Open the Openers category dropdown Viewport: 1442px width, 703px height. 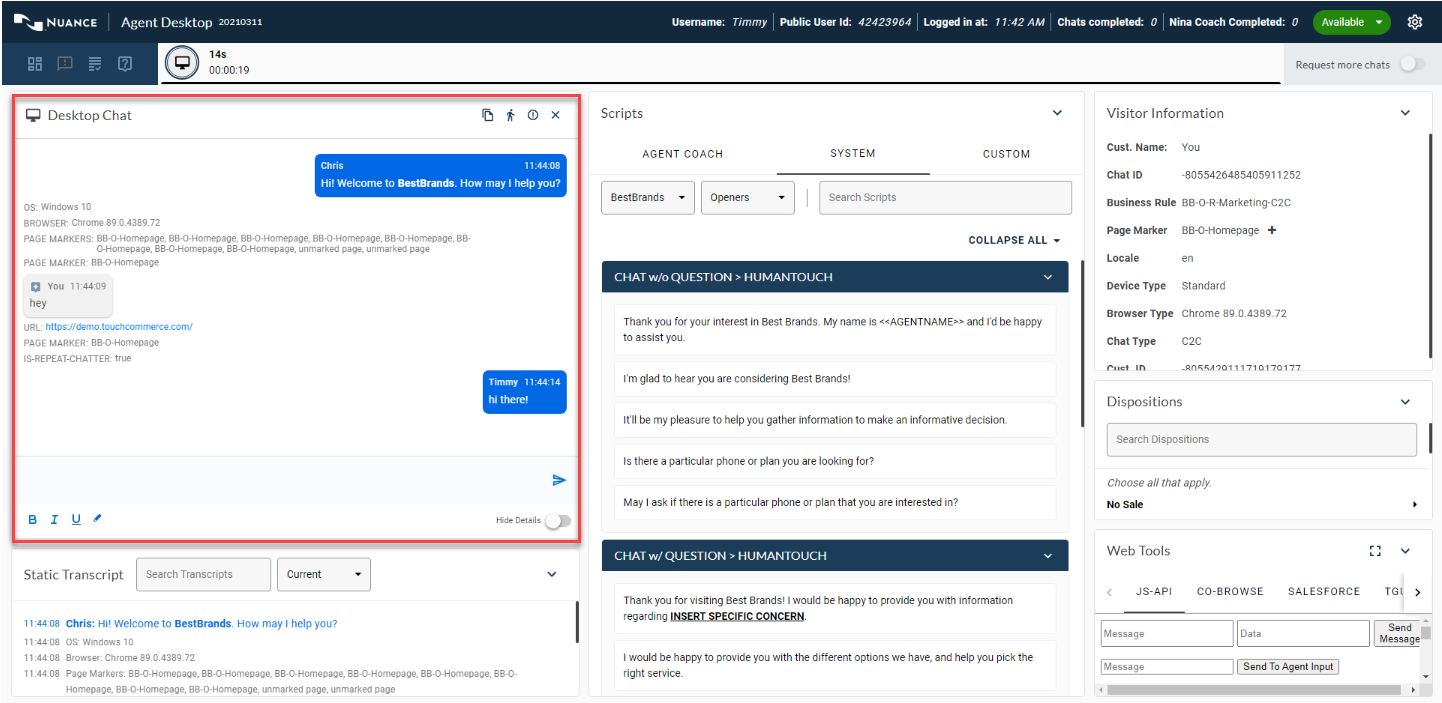coord(747,197)
